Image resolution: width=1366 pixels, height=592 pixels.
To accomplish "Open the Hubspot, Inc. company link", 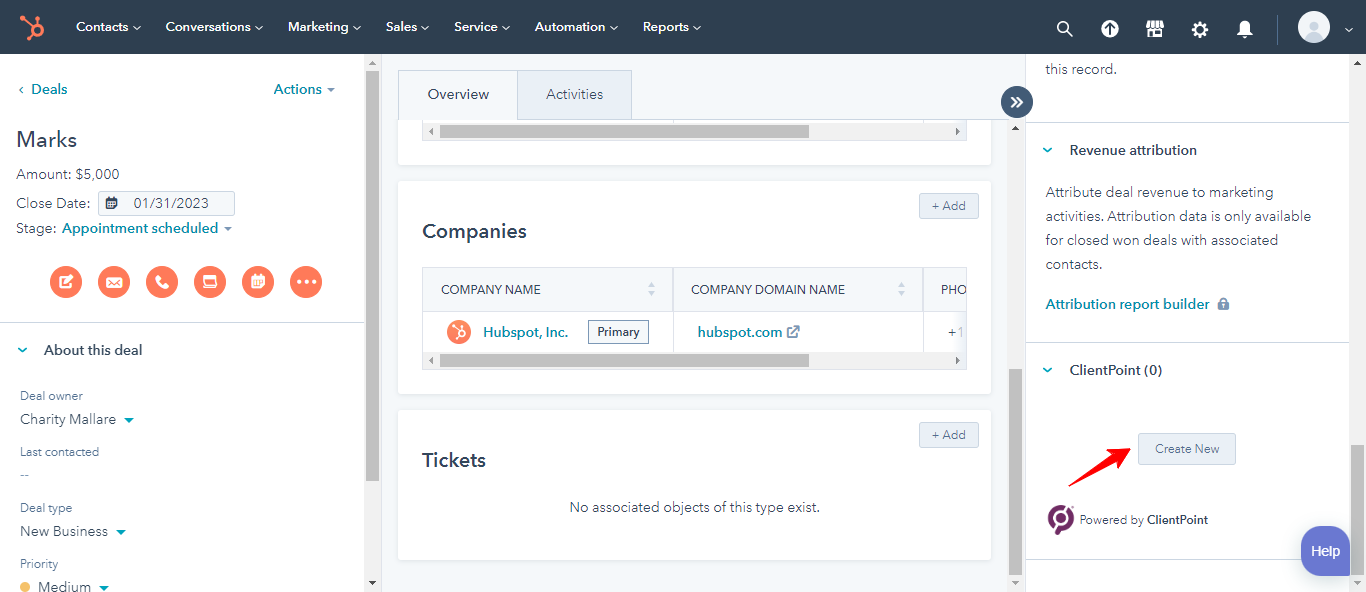I will point(525,332).
